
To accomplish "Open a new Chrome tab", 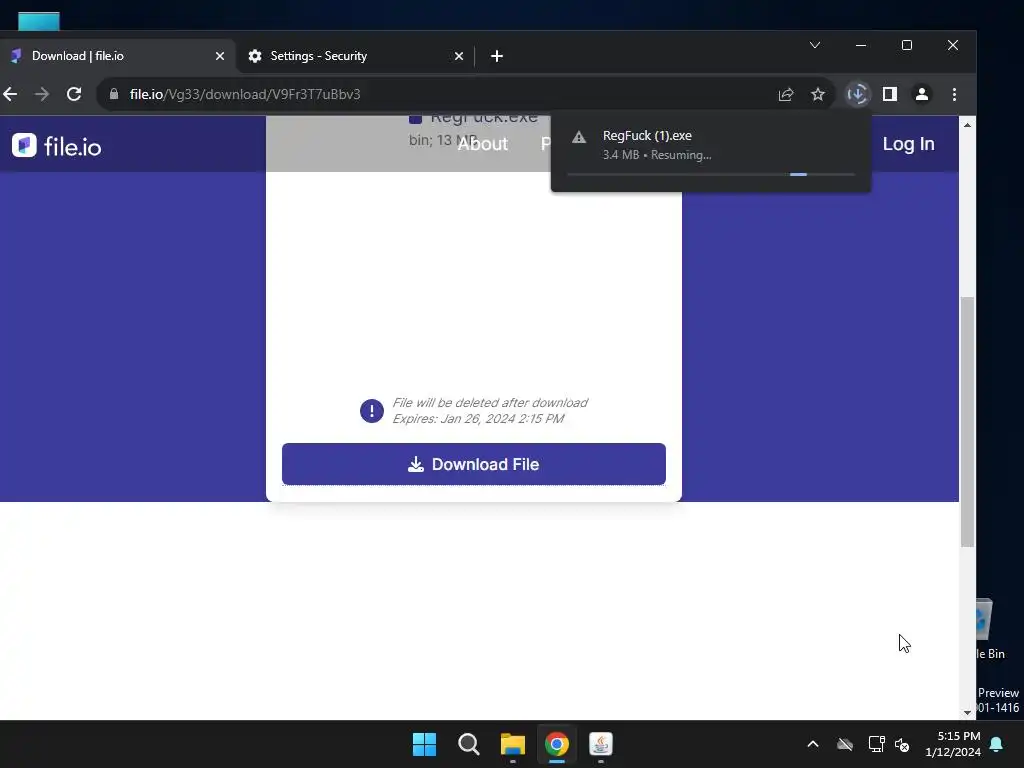I will tap(497, 56).
